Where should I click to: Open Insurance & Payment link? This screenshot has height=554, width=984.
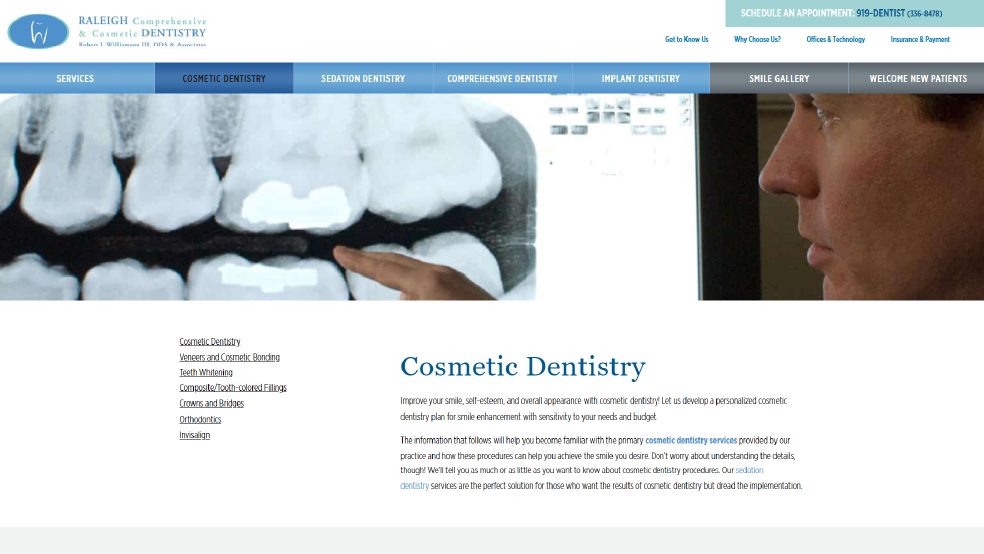(x=920, y=40)
